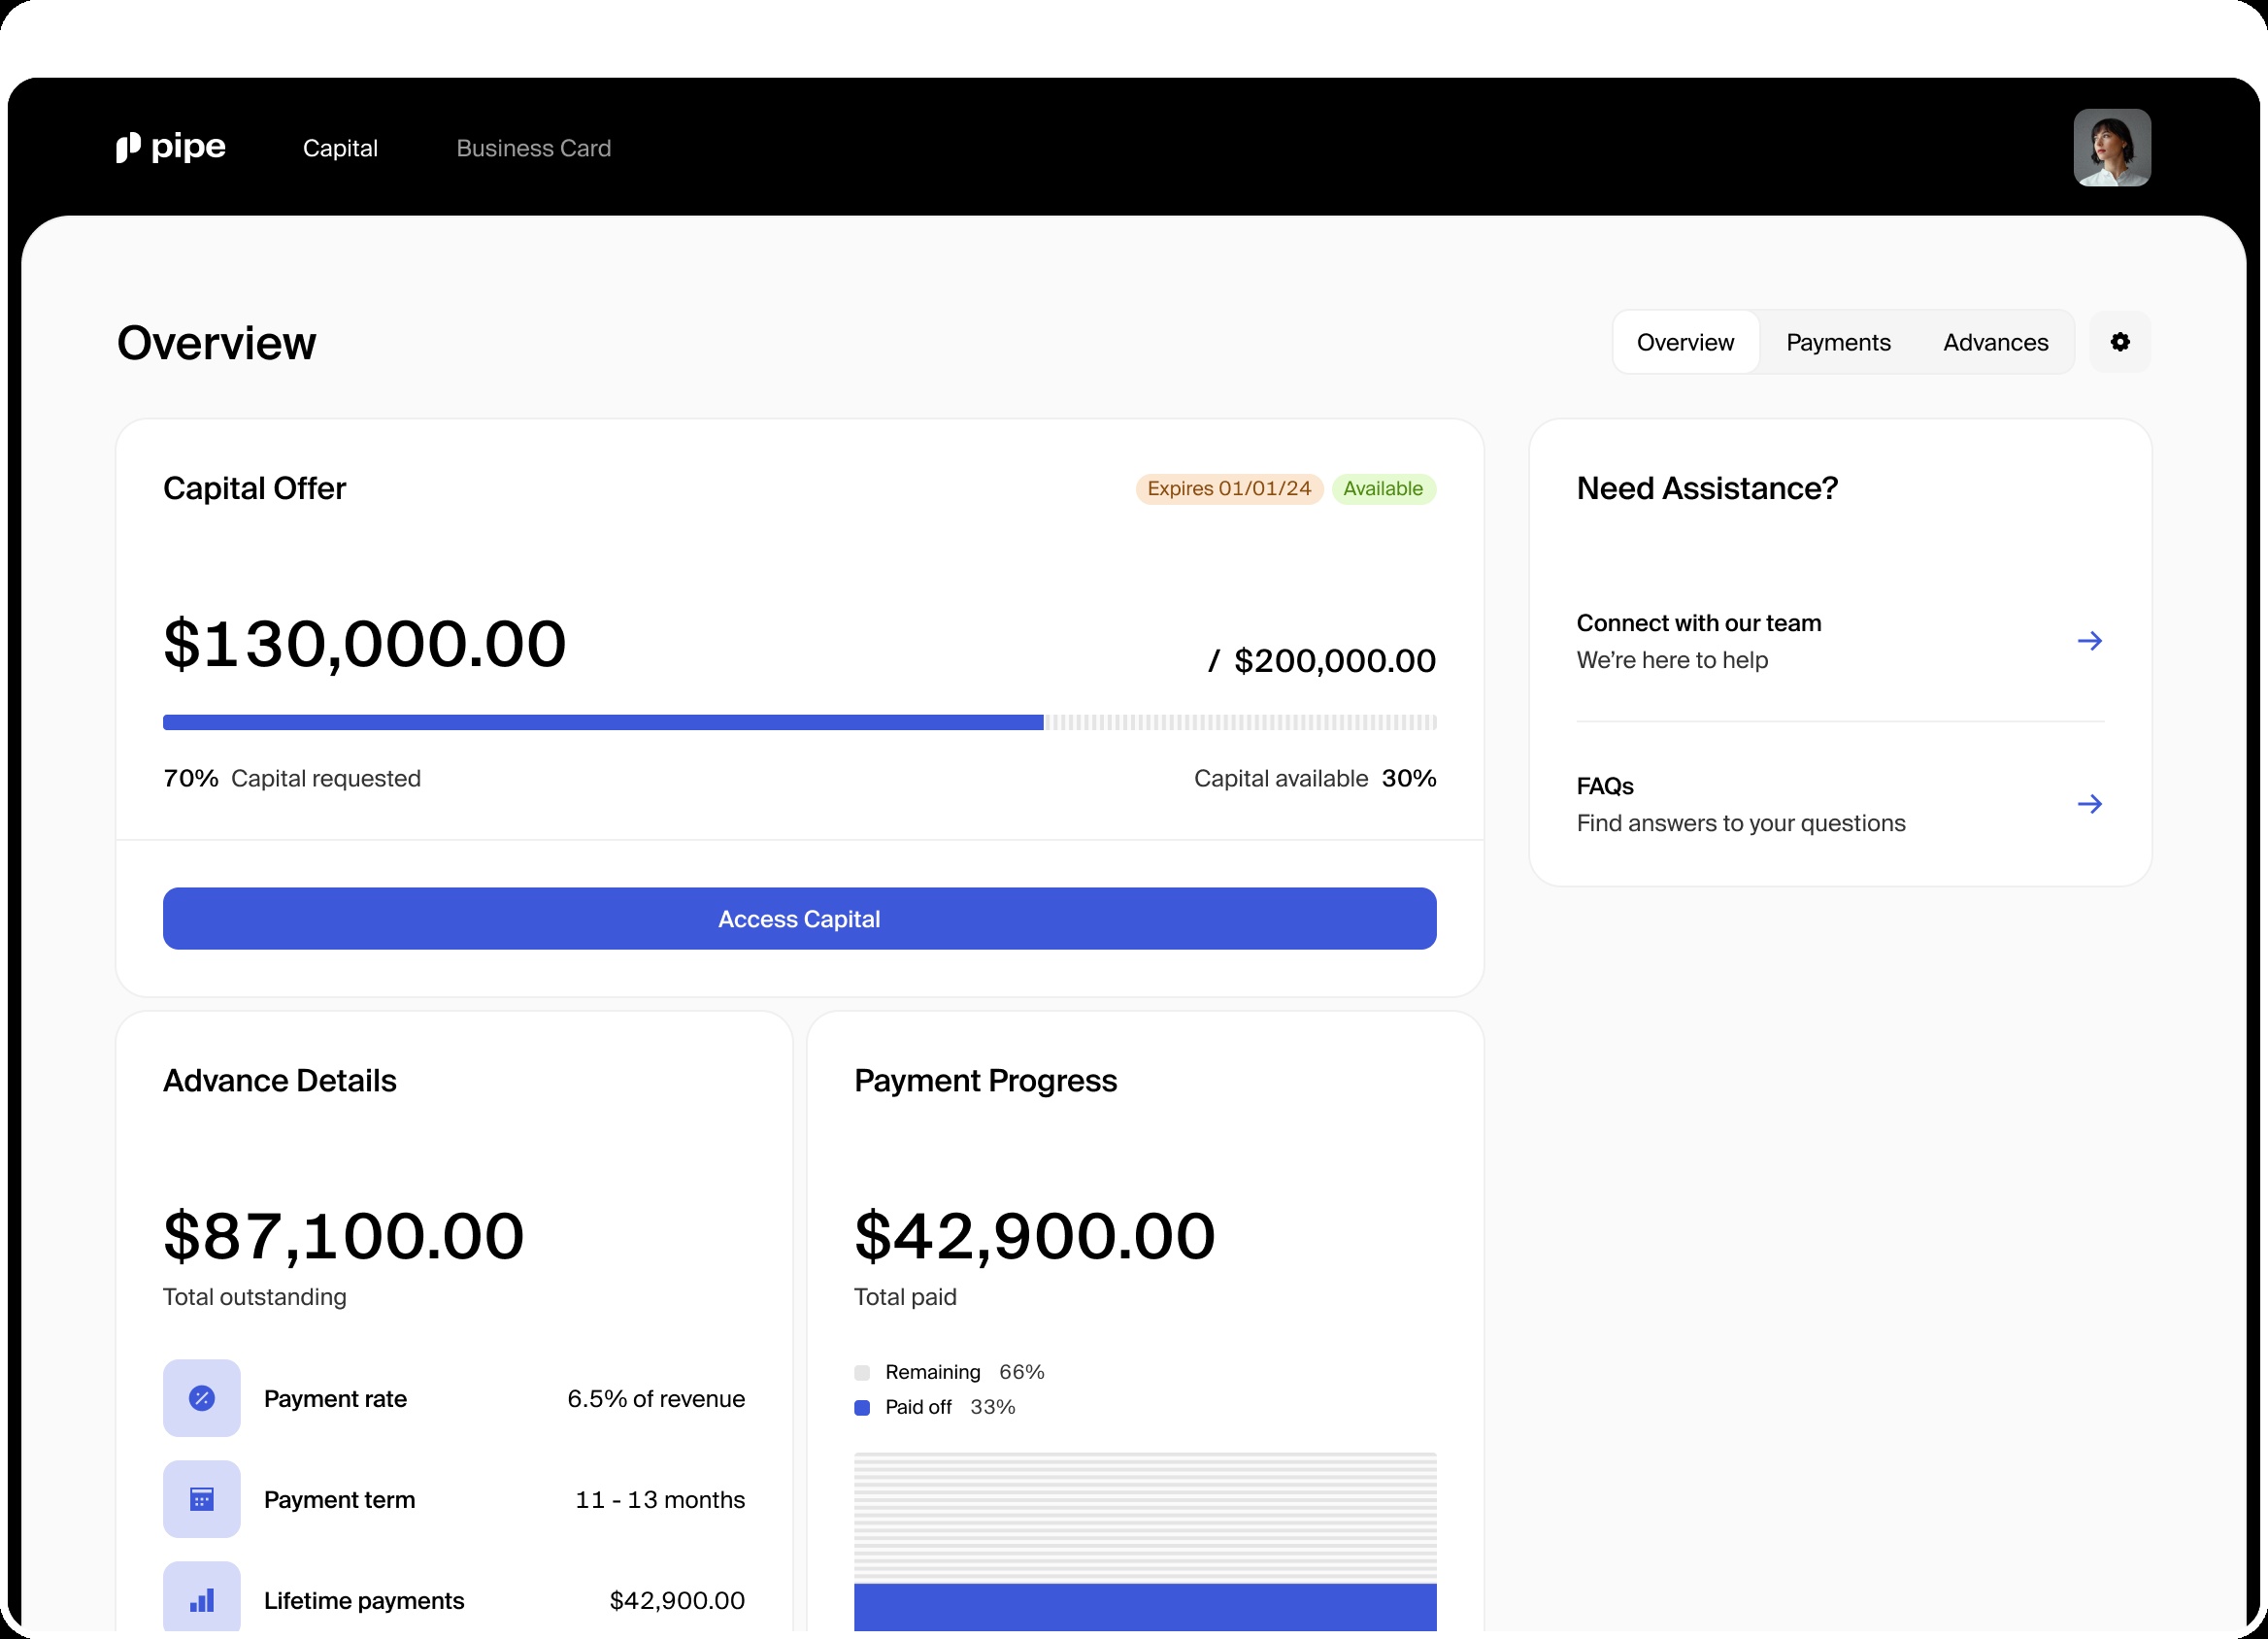The height and width of the screenshot is (1639, 2268).
Task: Switch to the Payments tab
Action: click(x=1838, y=342)
